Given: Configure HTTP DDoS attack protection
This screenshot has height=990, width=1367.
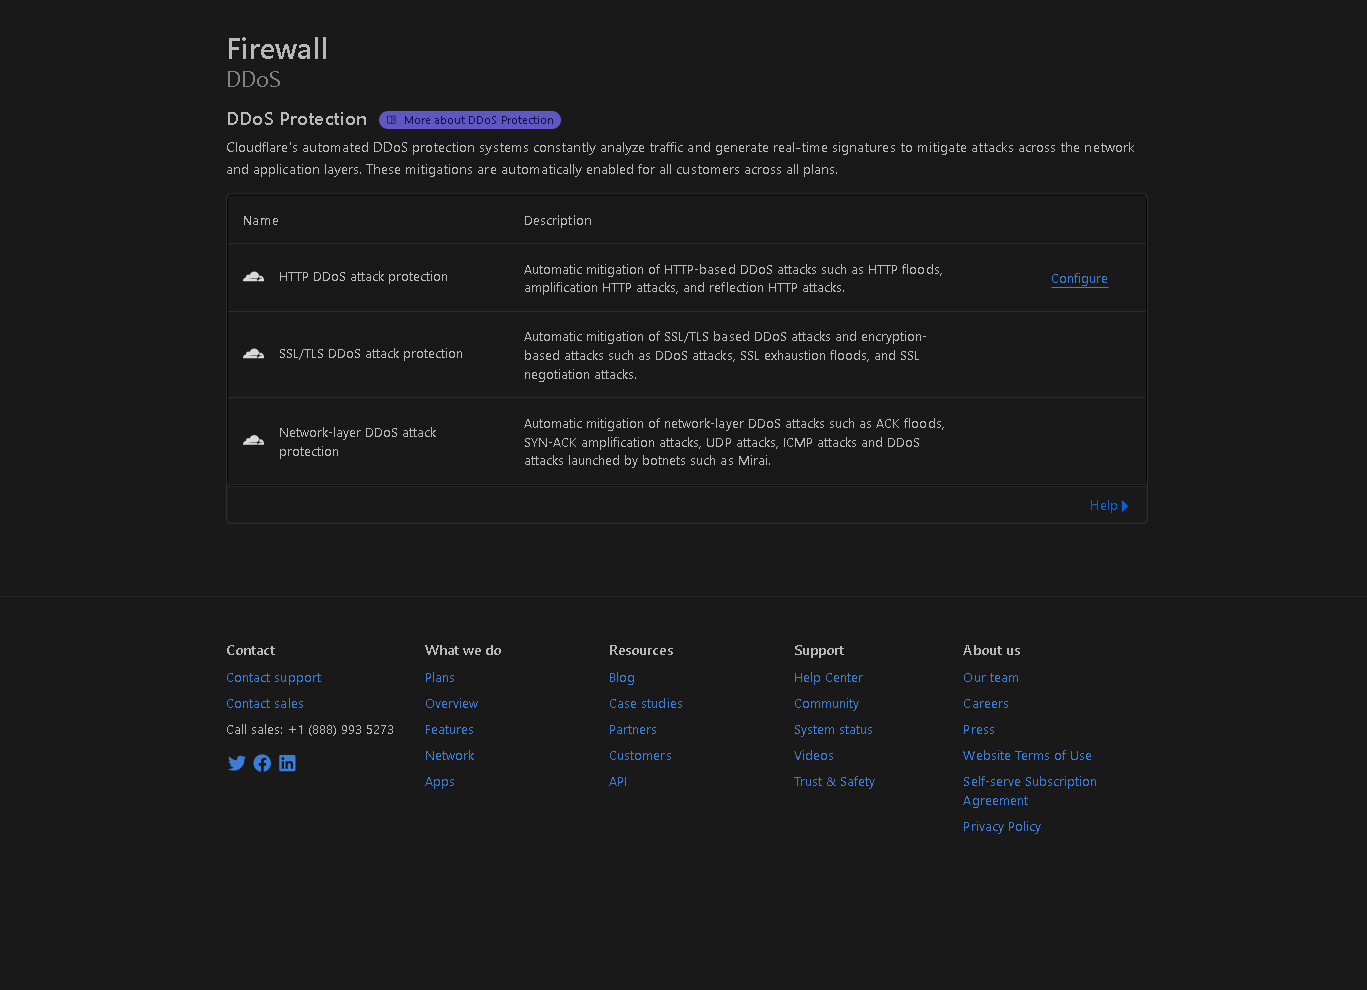Looking at the screenshot, I should 1079,279.
